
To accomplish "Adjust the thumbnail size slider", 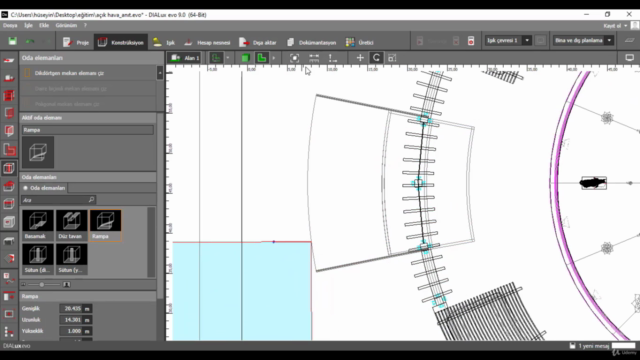I will [x=41, y=284].
